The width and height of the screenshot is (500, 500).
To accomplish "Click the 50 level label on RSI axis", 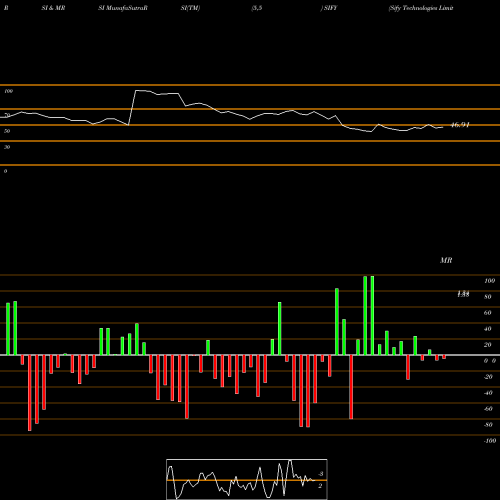I will click(7, 131).
